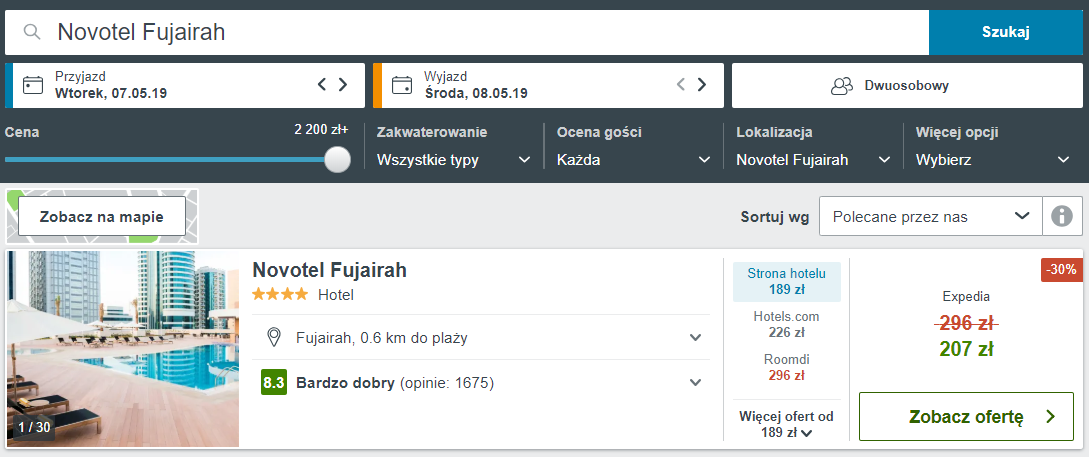Open the check-in calendar icon

(33, 85)
